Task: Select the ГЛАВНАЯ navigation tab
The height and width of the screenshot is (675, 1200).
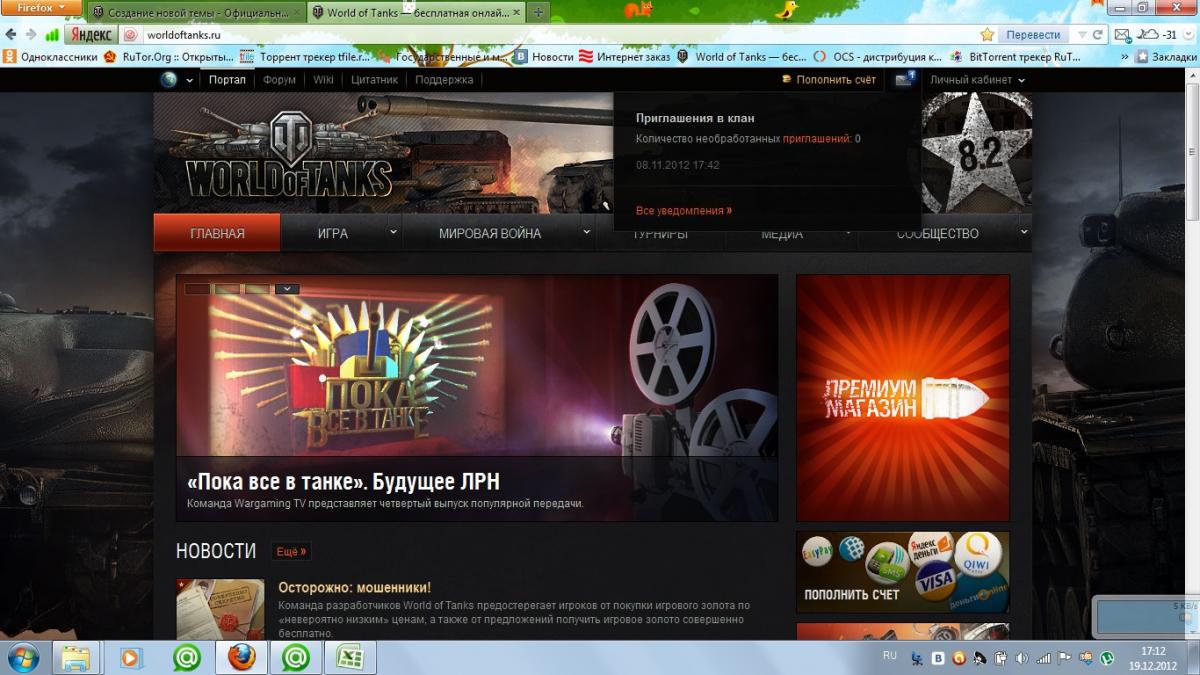Action: [x=217, y=233]
